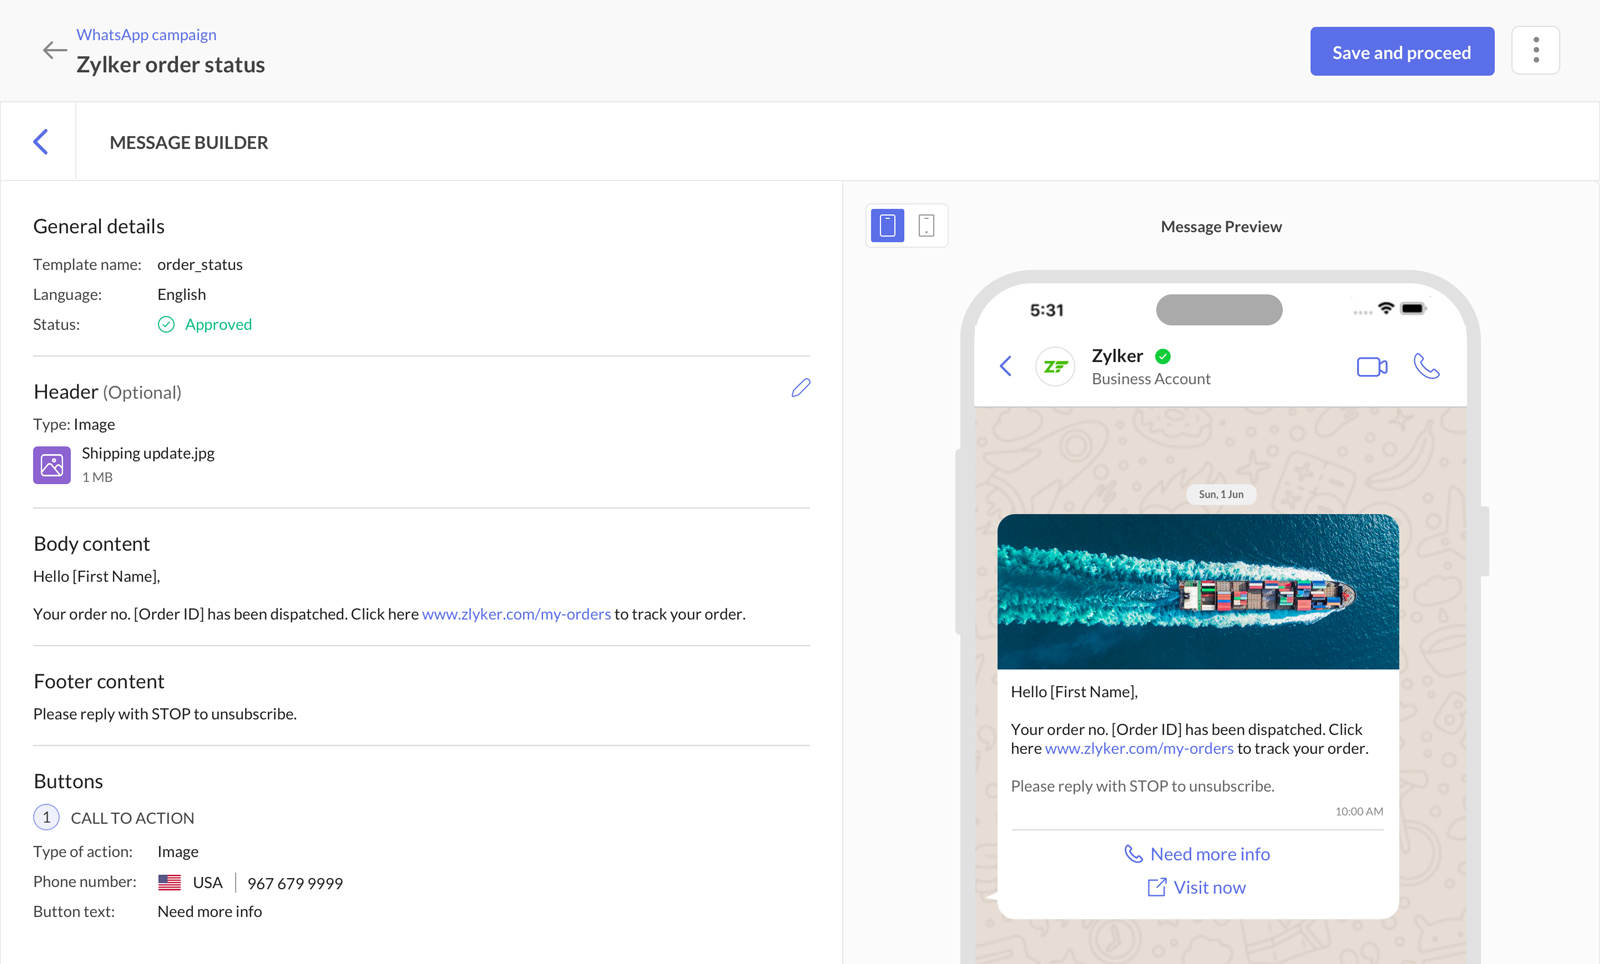Screen dimensions: 1600x964
Task: Click the chat back arrow inside the phone preview
Action: (1005, 366)
